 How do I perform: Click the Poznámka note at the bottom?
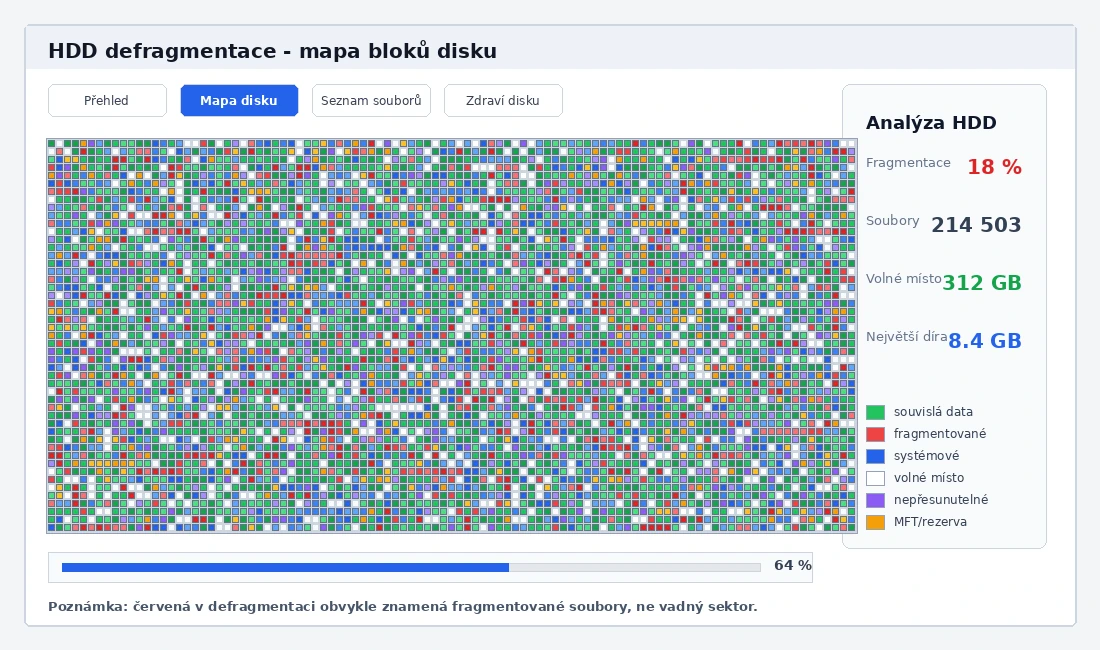pos(403,607)
